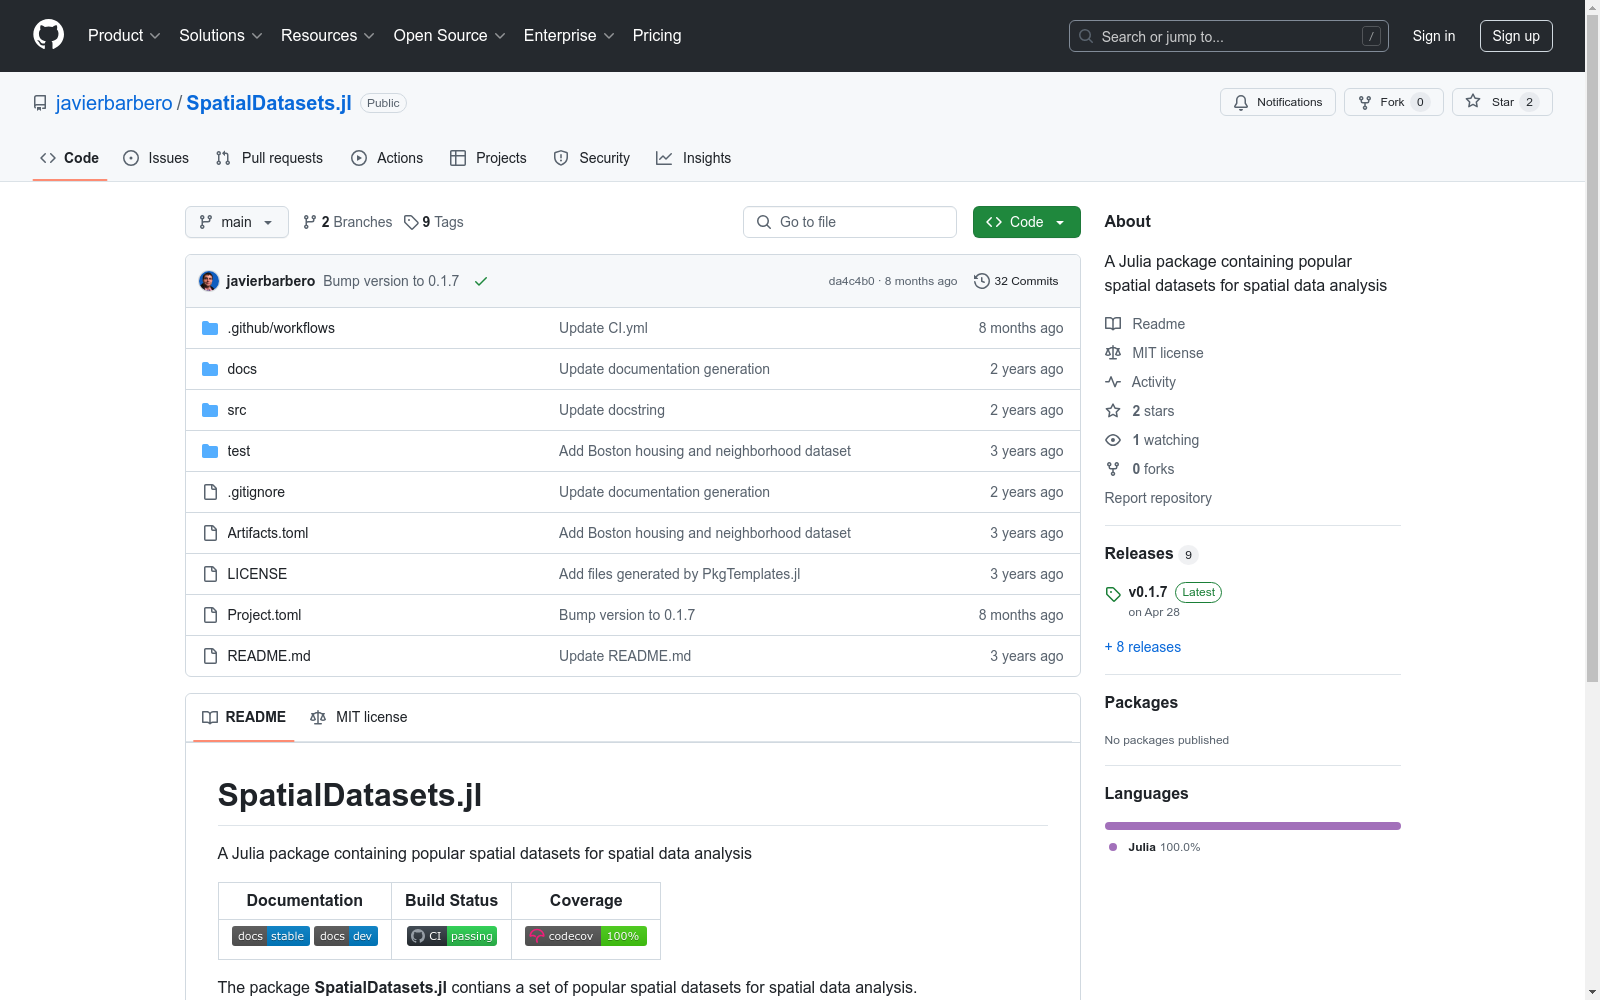1600x1000 pixels.
Task: Open the main branch selector dropdown
Action: click(x=237, y=222)
